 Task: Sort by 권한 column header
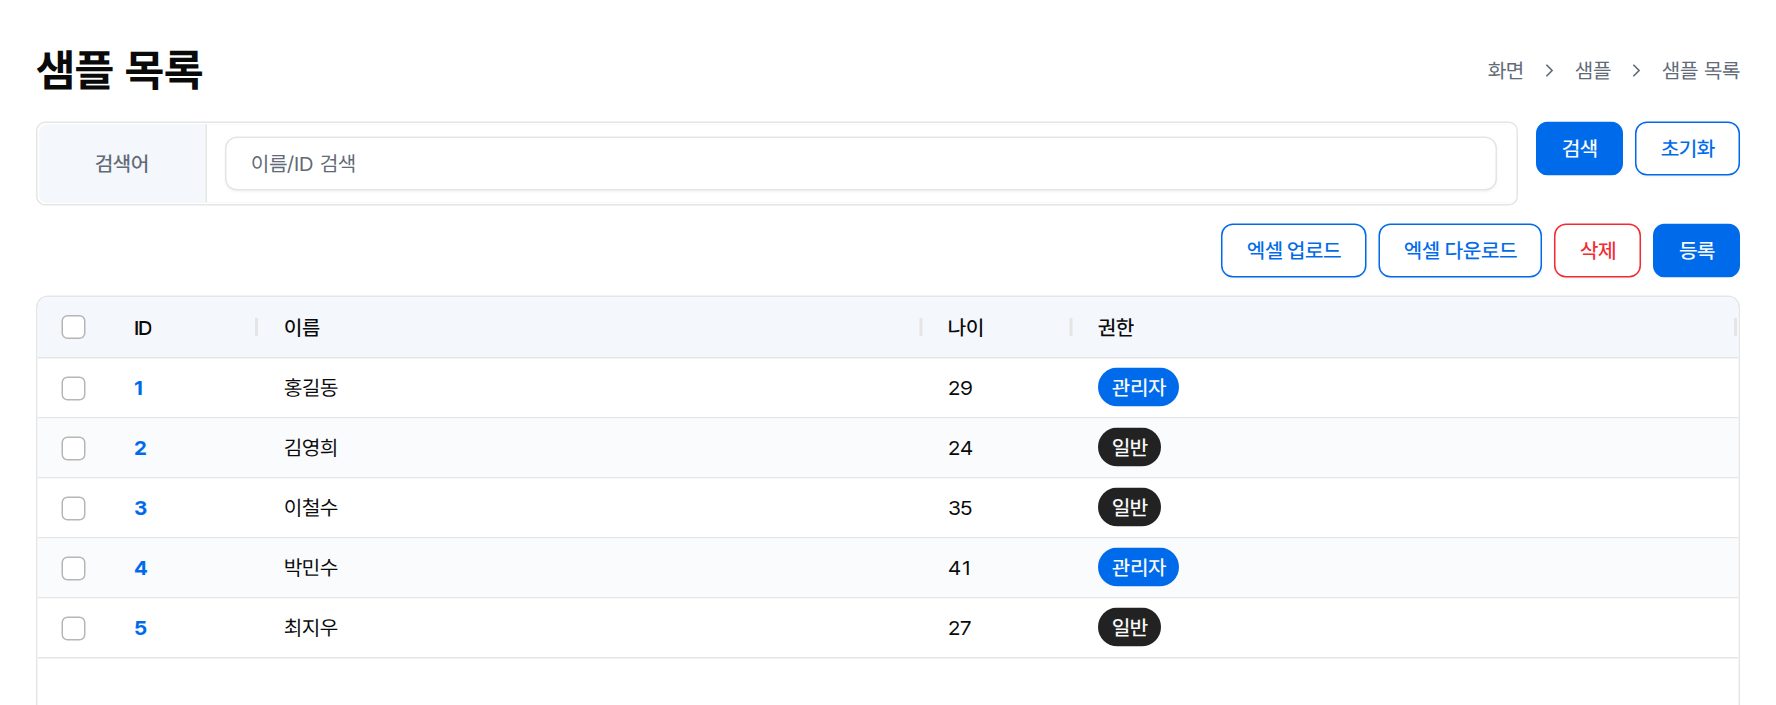(1116, 327)
